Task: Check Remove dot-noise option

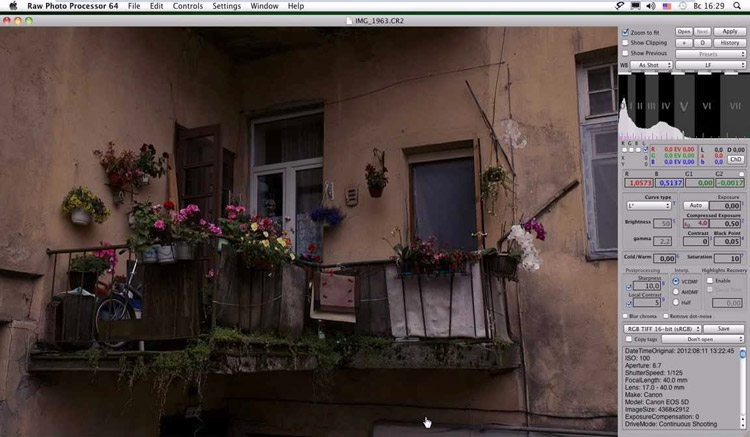Action: pyautogui.click(x=666, y=316)
